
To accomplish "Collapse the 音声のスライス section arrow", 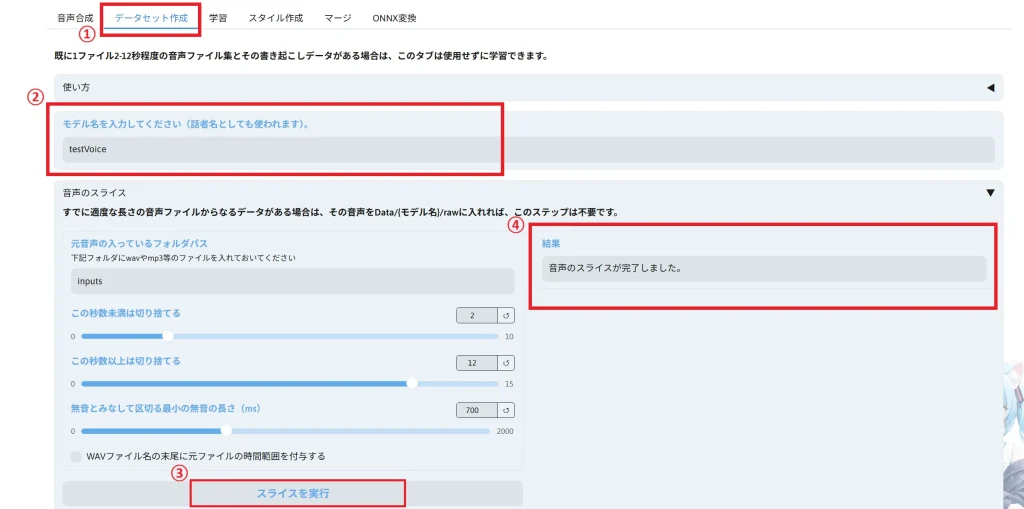I will coord(990,192).
